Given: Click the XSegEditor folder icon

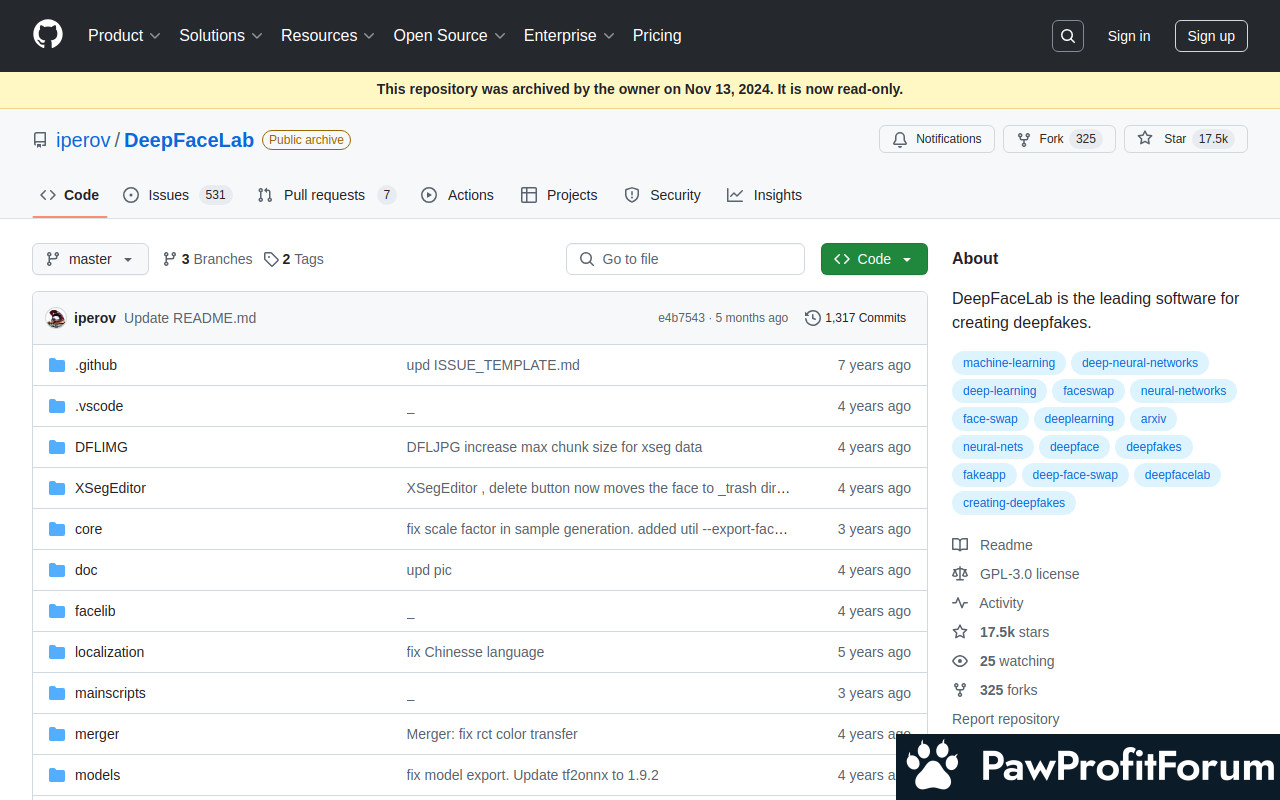Looking at the screenshot, I should [57, 488].
